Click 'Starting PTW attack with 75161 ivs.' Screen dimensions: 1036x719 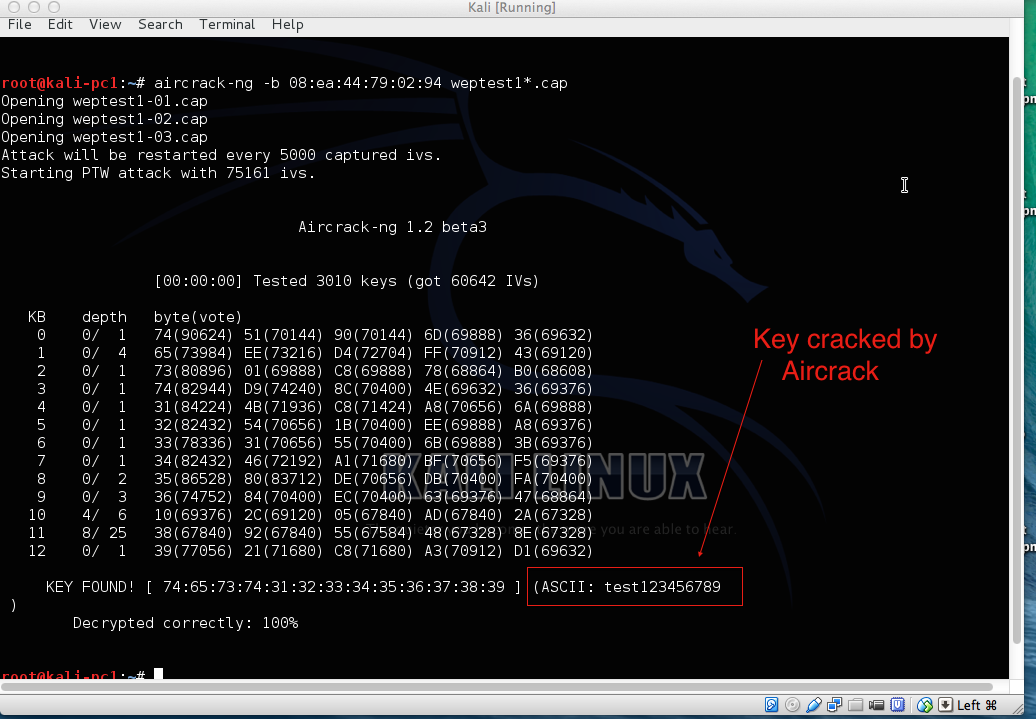pyautogui.click(x=158, y=173)
